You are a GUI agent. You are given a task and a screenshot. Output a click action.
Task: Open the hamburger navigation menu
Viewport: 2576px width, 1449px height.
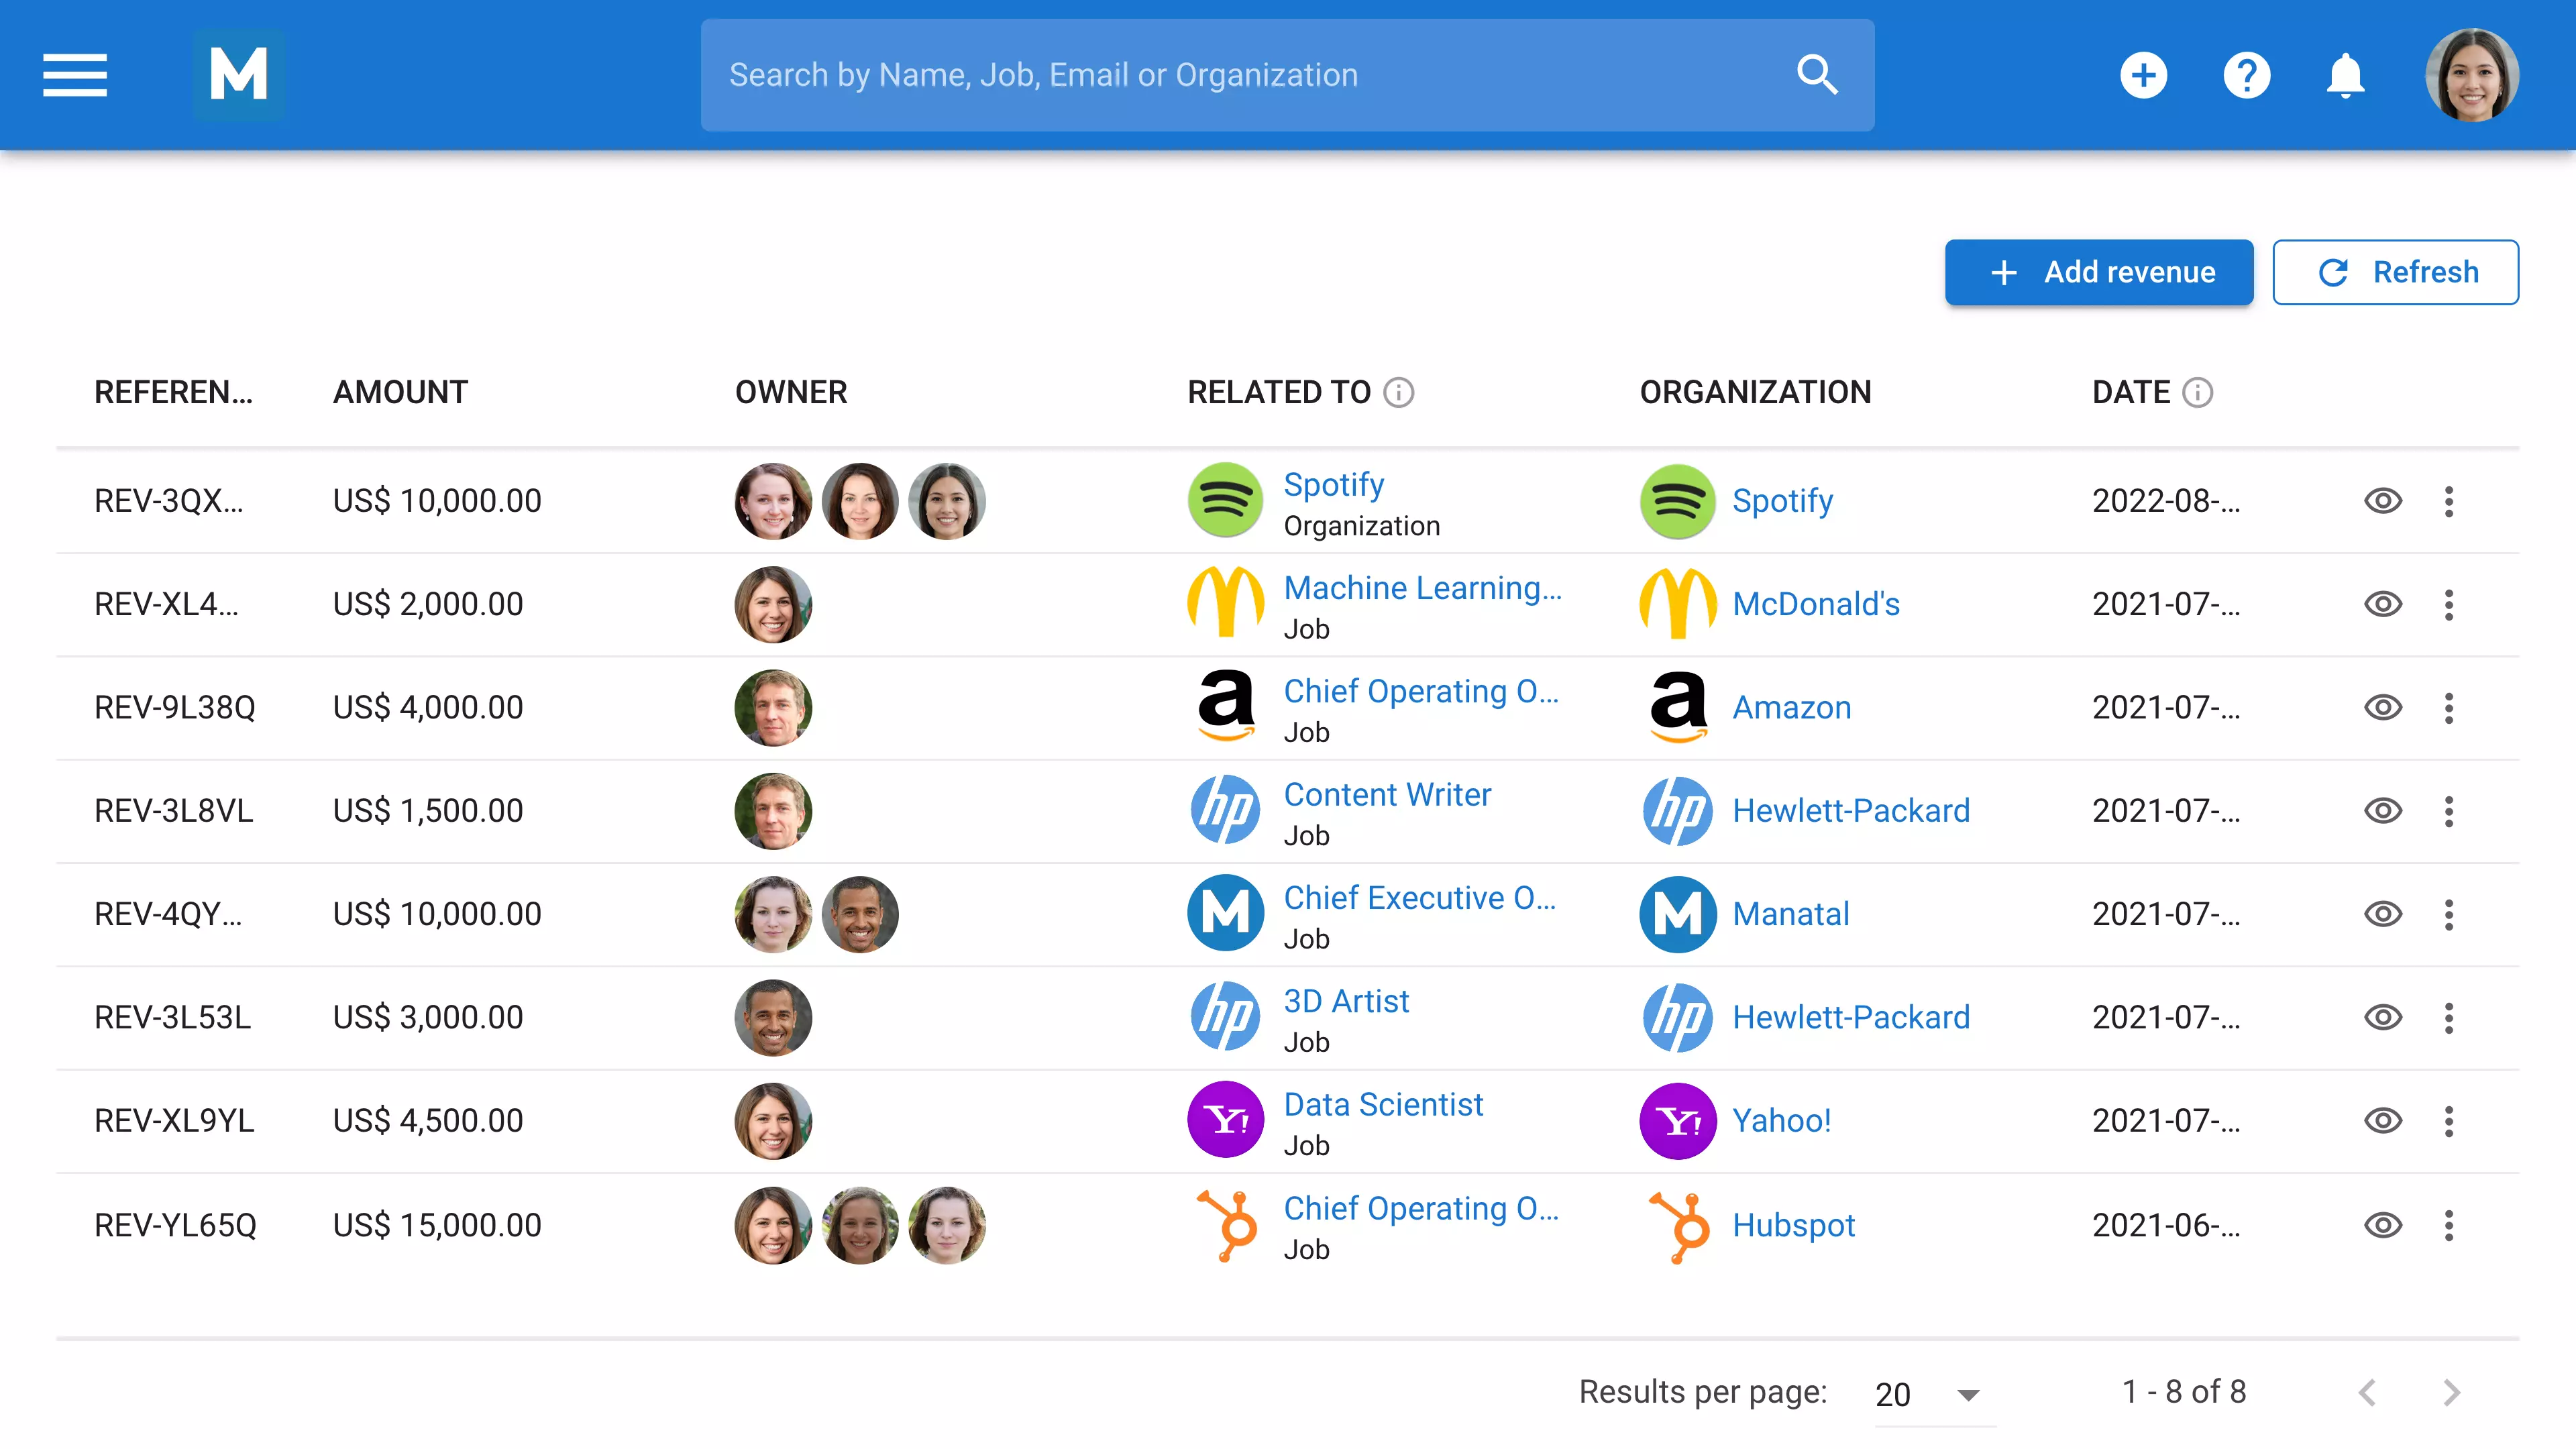[x=75, y=75]
